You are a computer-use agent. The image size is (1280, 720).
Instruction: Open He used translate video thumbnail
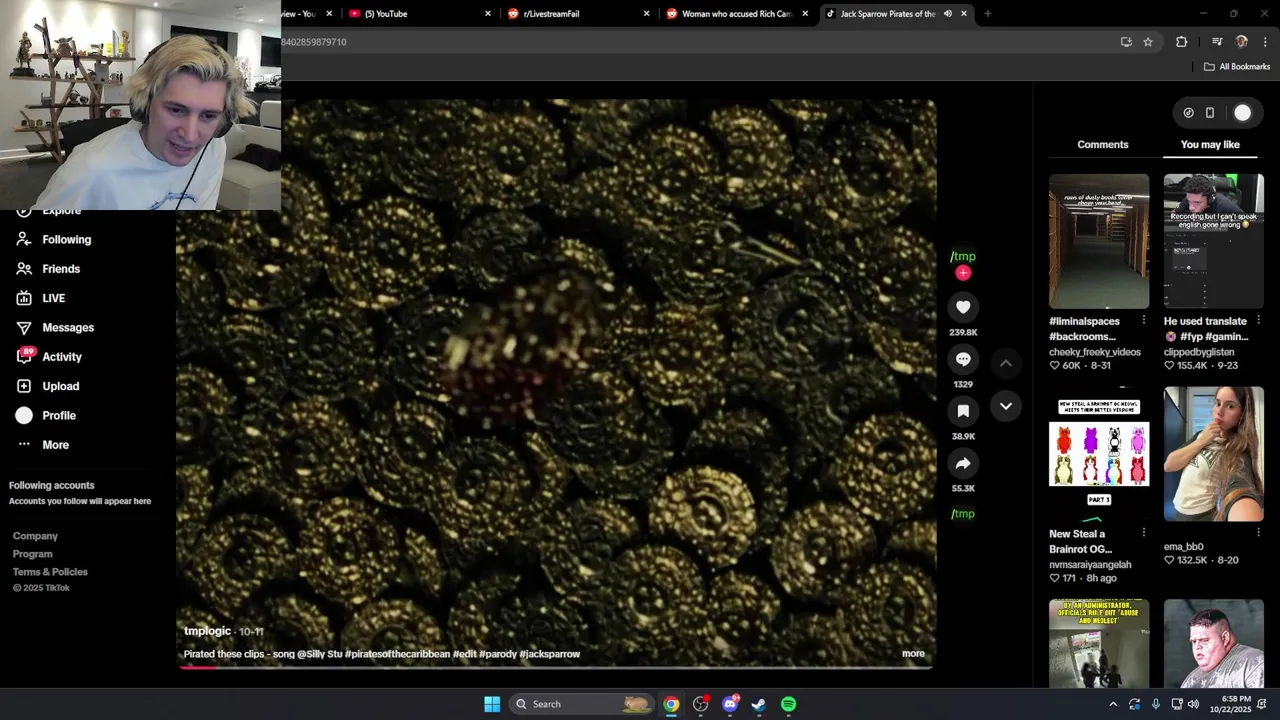tap(1214, 241)
